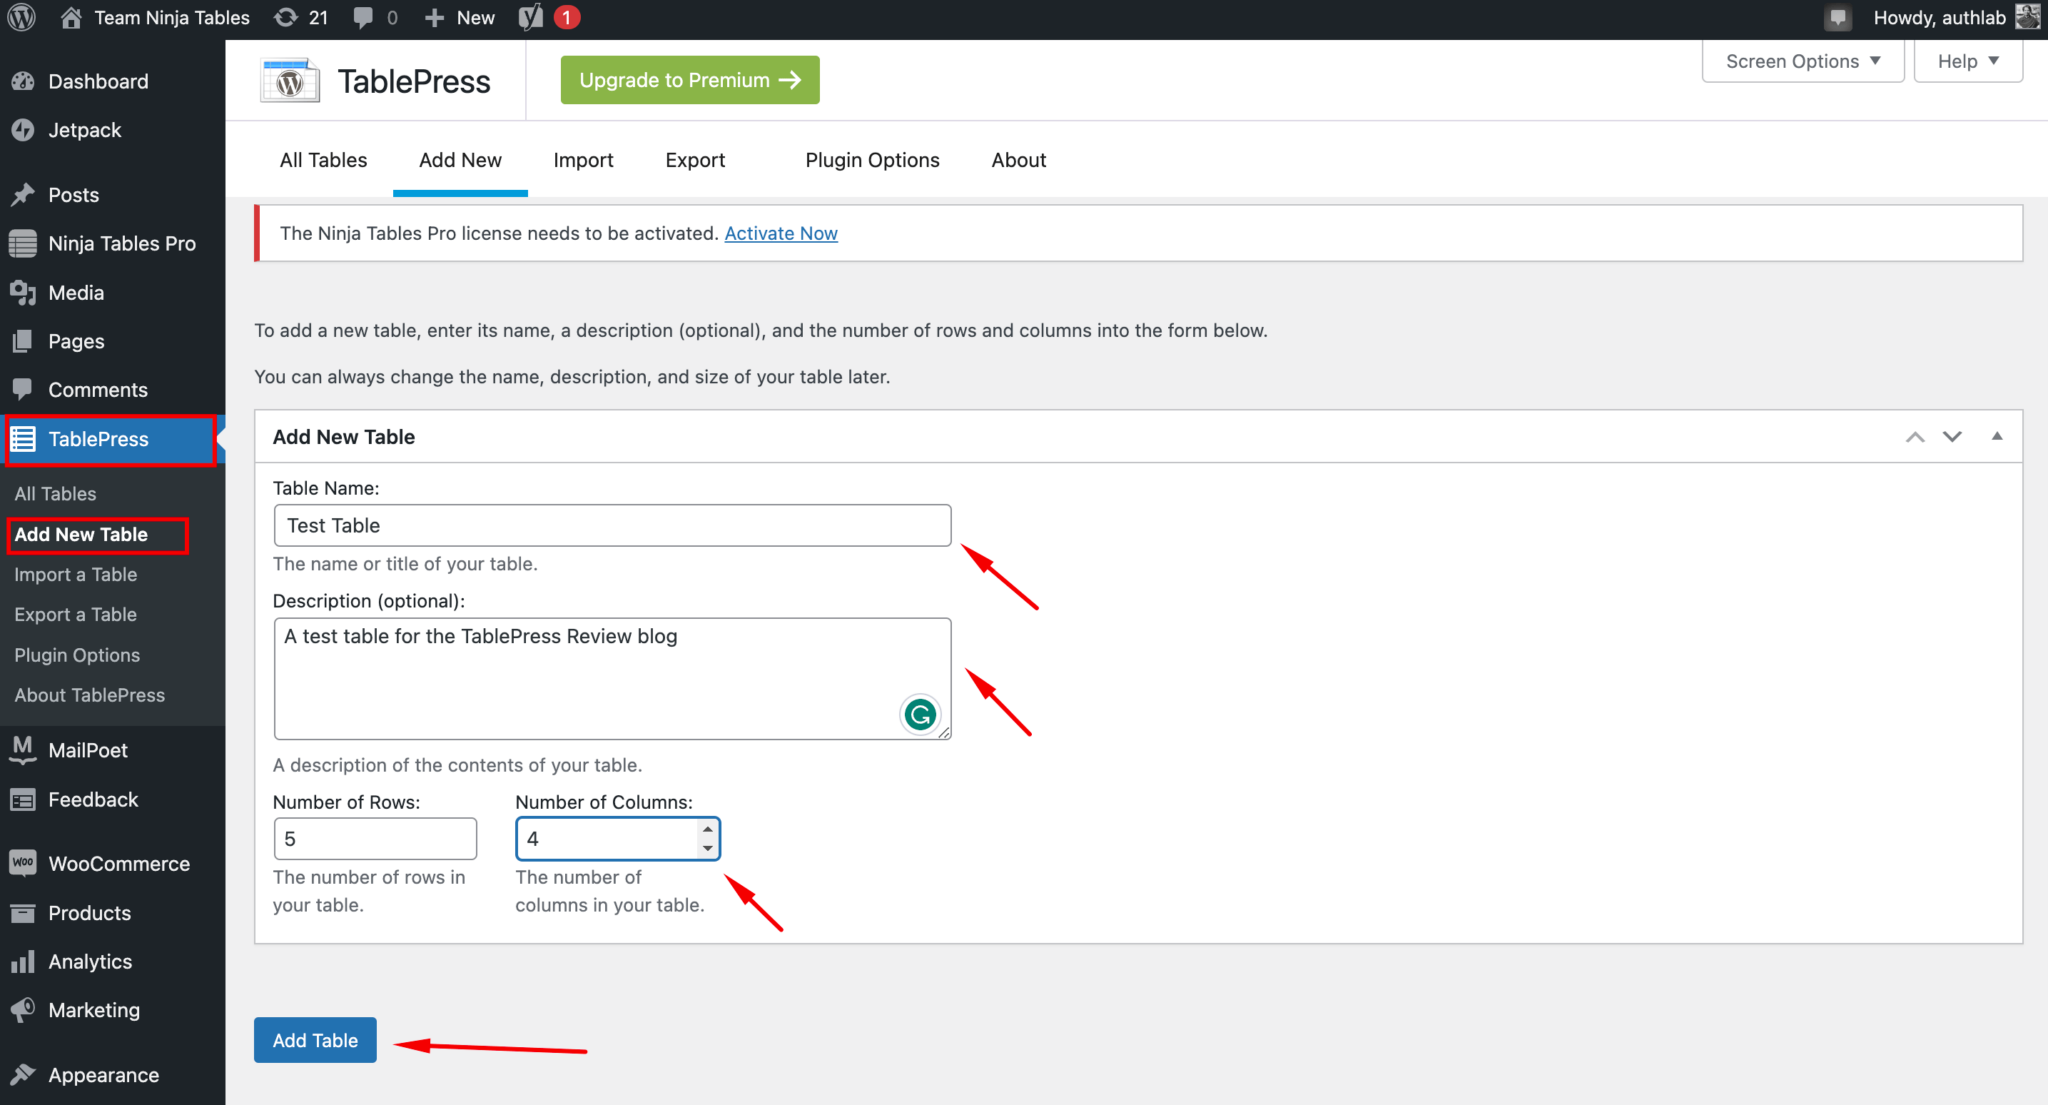Increase the Number of Columns stepper
Screen dimensions: 2048x1105
707,829
